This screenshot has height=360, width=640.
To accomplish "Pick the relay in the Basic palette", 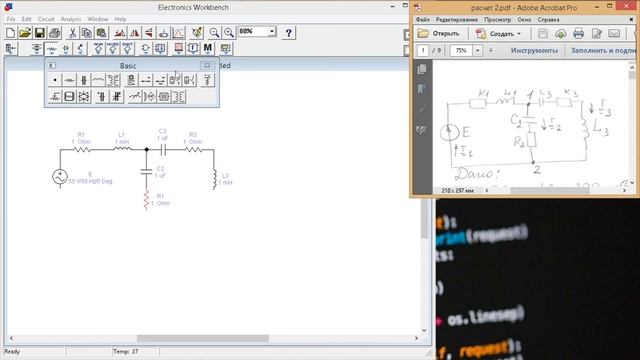I will pyautogui.click(x=131, y=80).
